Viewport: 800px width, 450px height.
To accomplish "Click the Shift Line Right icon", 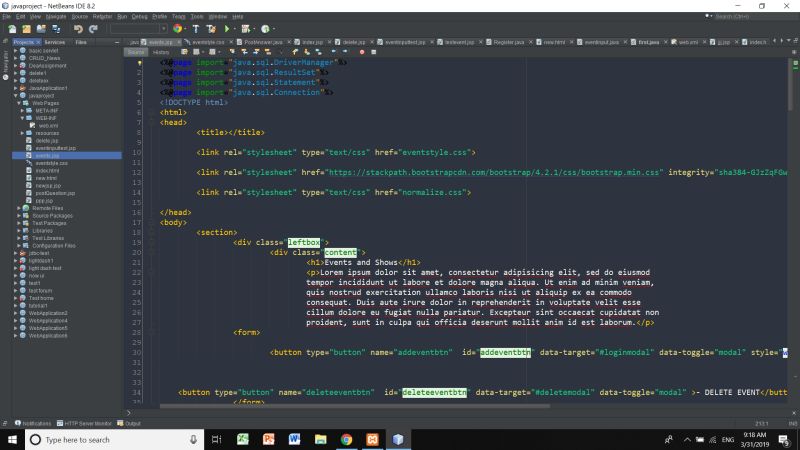I will tap(345, 52).
